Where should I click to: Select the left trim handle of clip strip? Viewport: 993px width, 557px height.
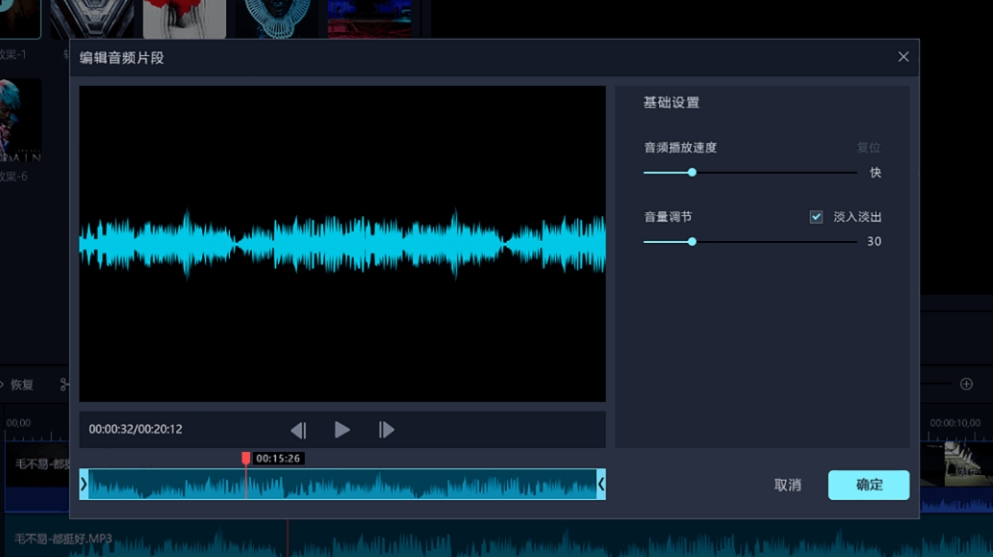[84, 484]
